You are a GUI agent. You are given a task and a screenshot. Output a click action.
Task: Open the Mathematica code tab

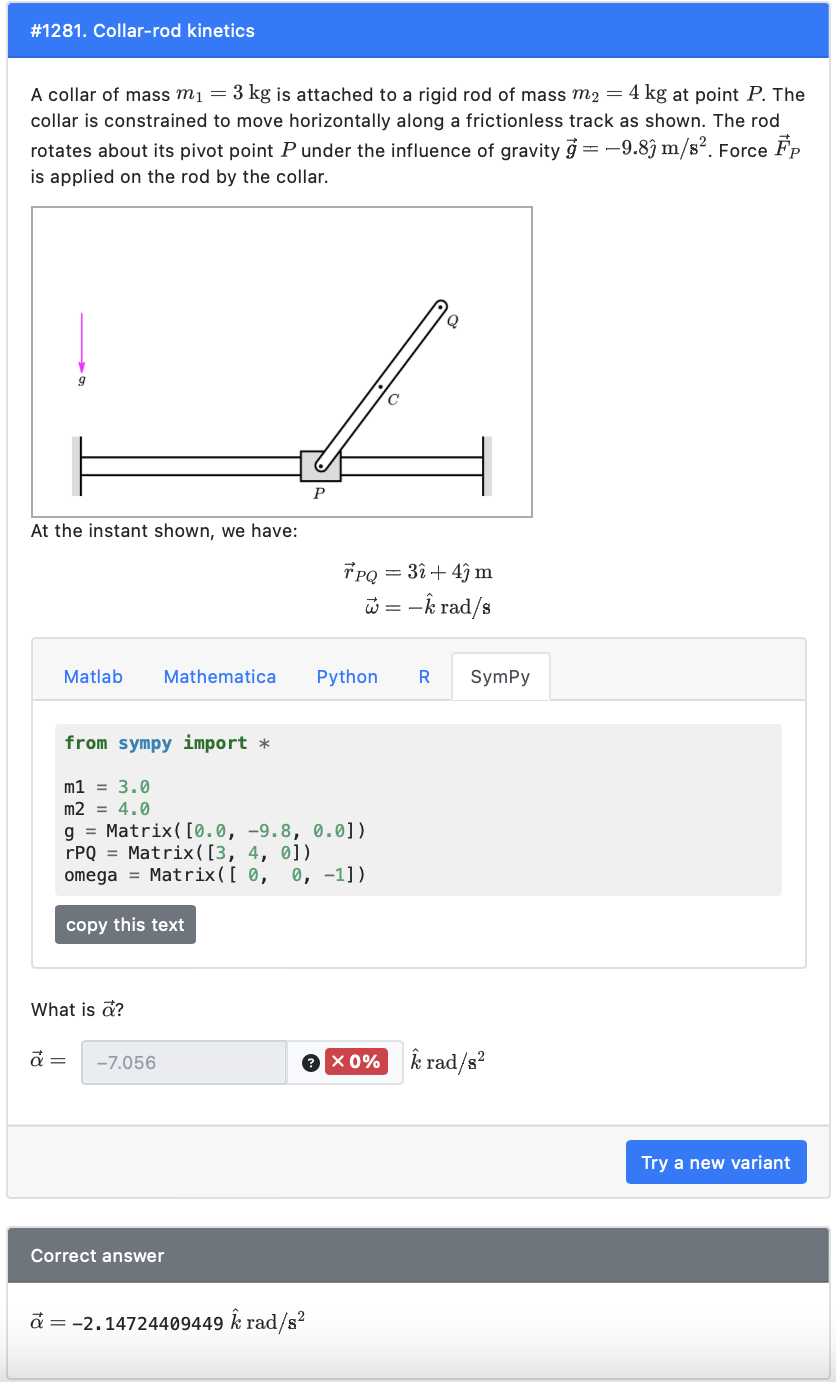(220, 676)
